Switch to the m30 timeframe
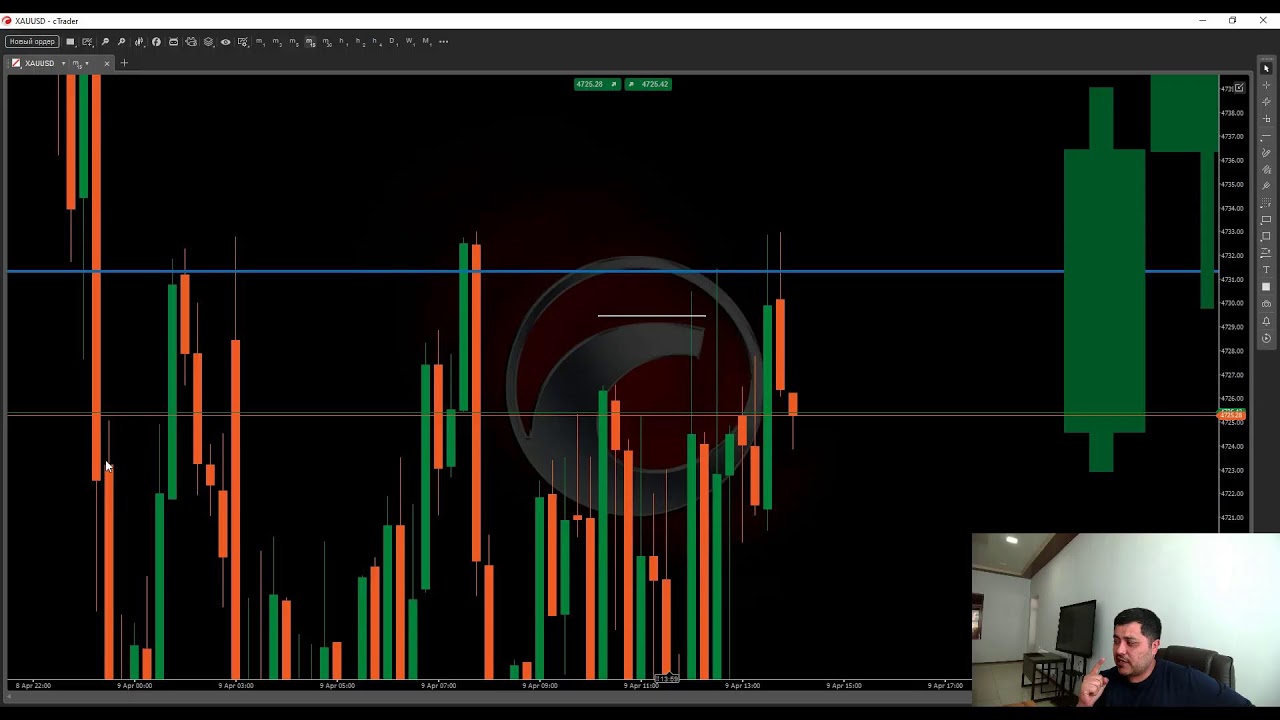 [x=327, y=42]
